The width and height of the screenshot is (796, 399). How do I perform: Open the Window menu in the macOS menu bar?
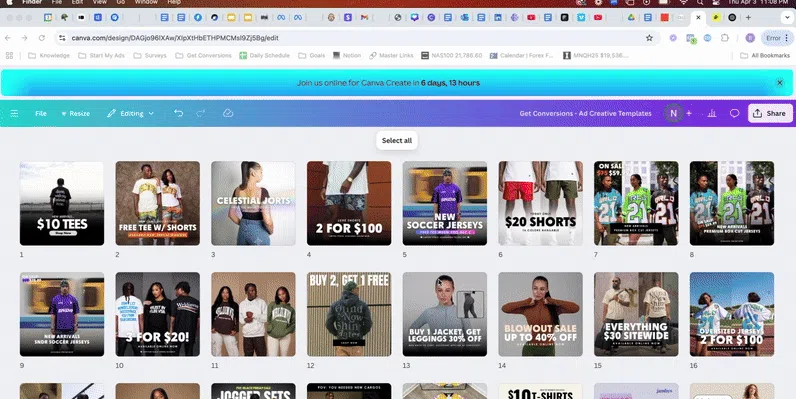[146, 2]
